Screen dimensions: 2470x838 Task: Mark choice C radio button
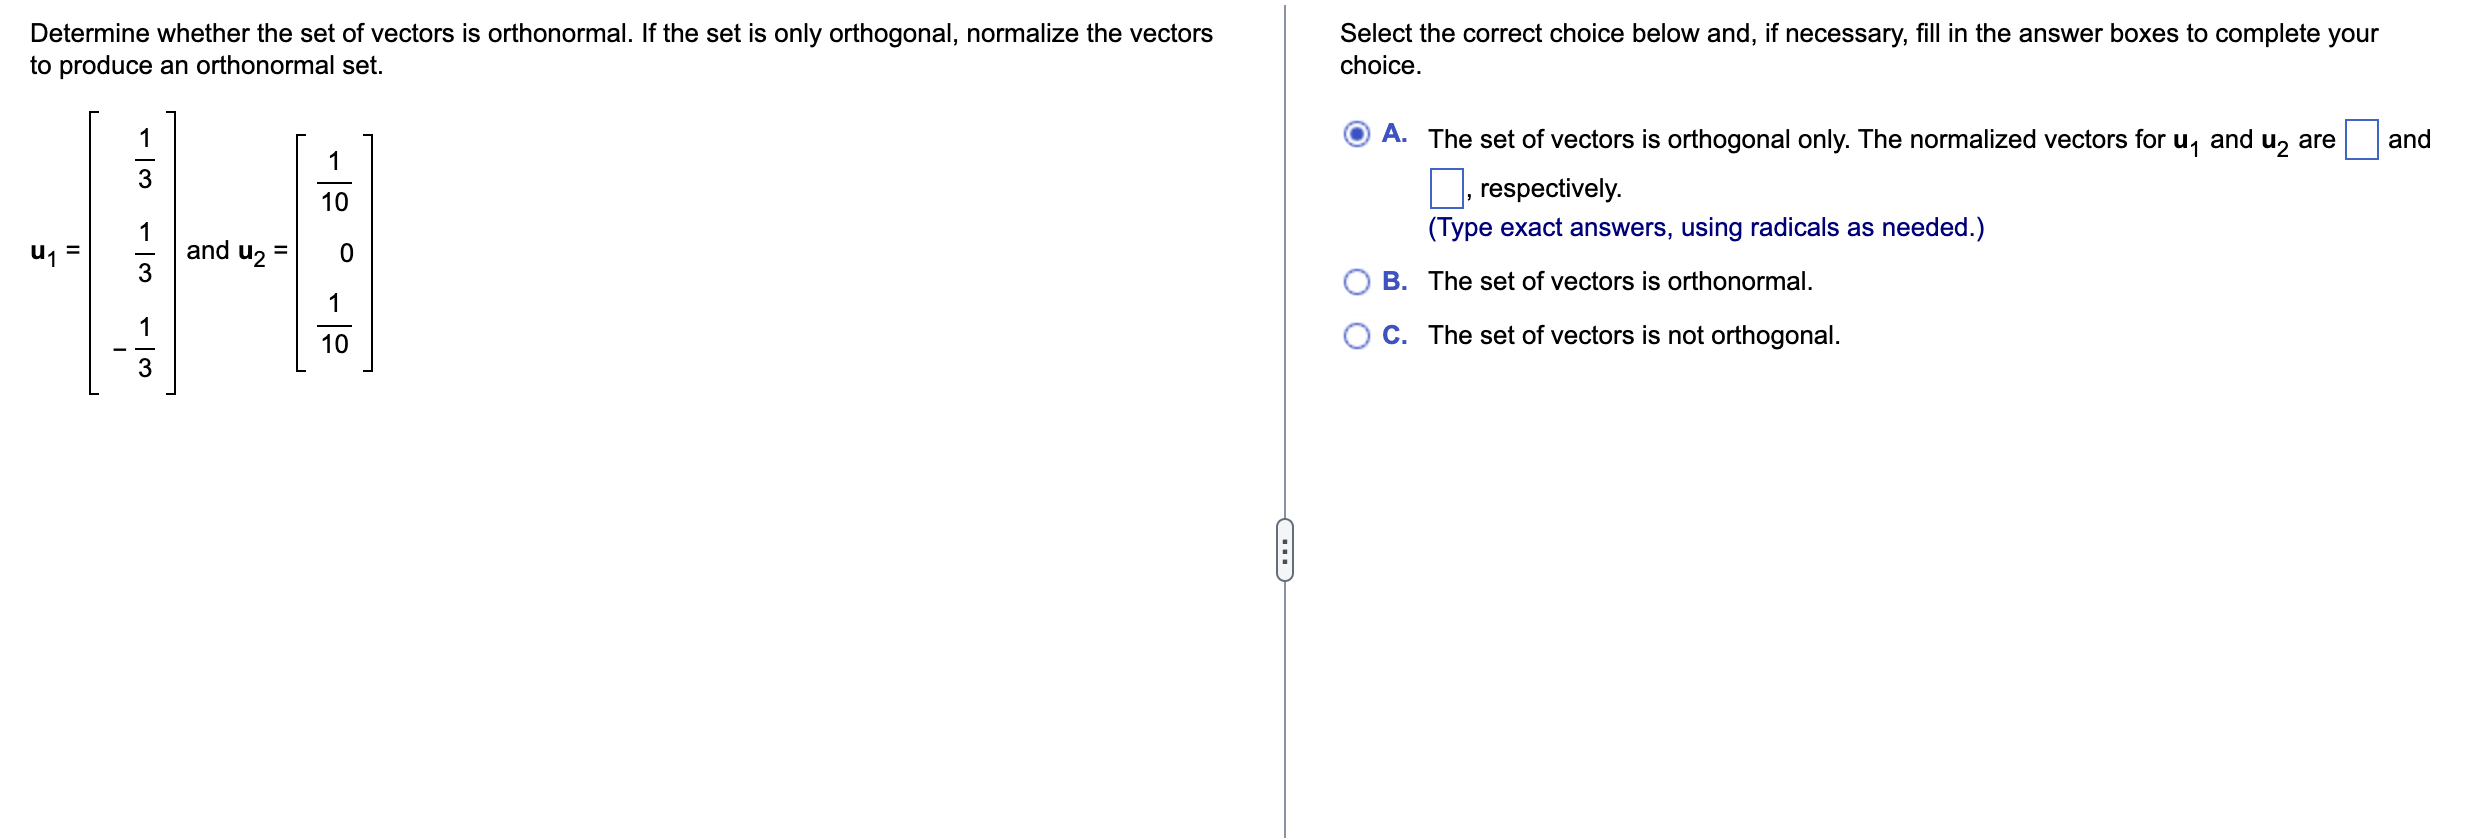(x=1356, y=336)
